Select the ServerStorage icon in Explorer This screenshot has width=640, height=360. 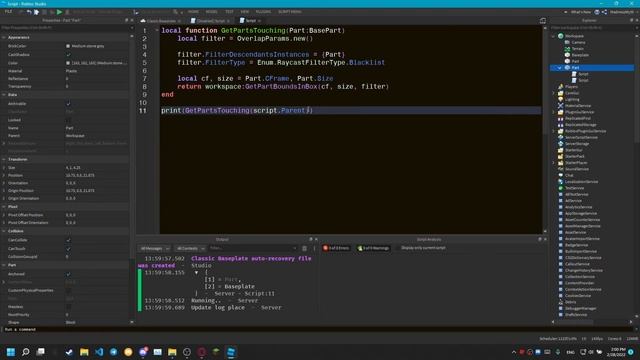pyautogui.click(x=561, y=144)
